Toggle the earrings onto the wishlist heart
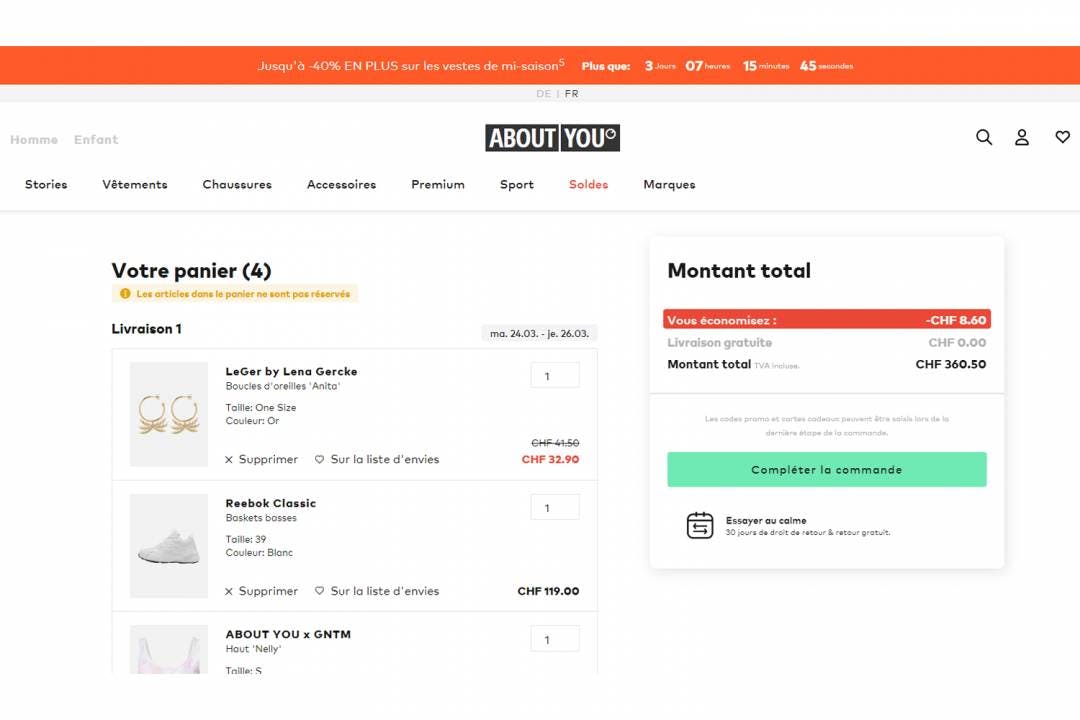1080x720 pixels. coord(319,459)
